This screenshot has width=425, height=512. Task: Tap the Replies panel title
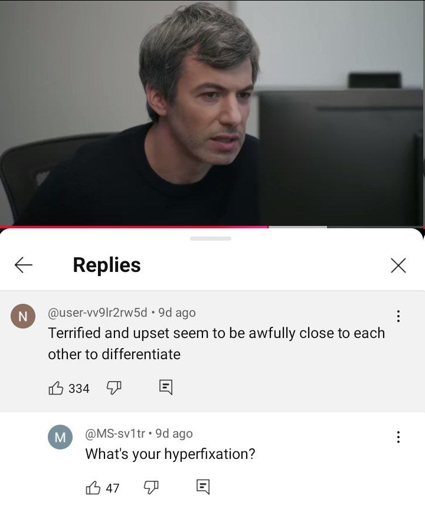pyautogui.click(x=107, y=265)
